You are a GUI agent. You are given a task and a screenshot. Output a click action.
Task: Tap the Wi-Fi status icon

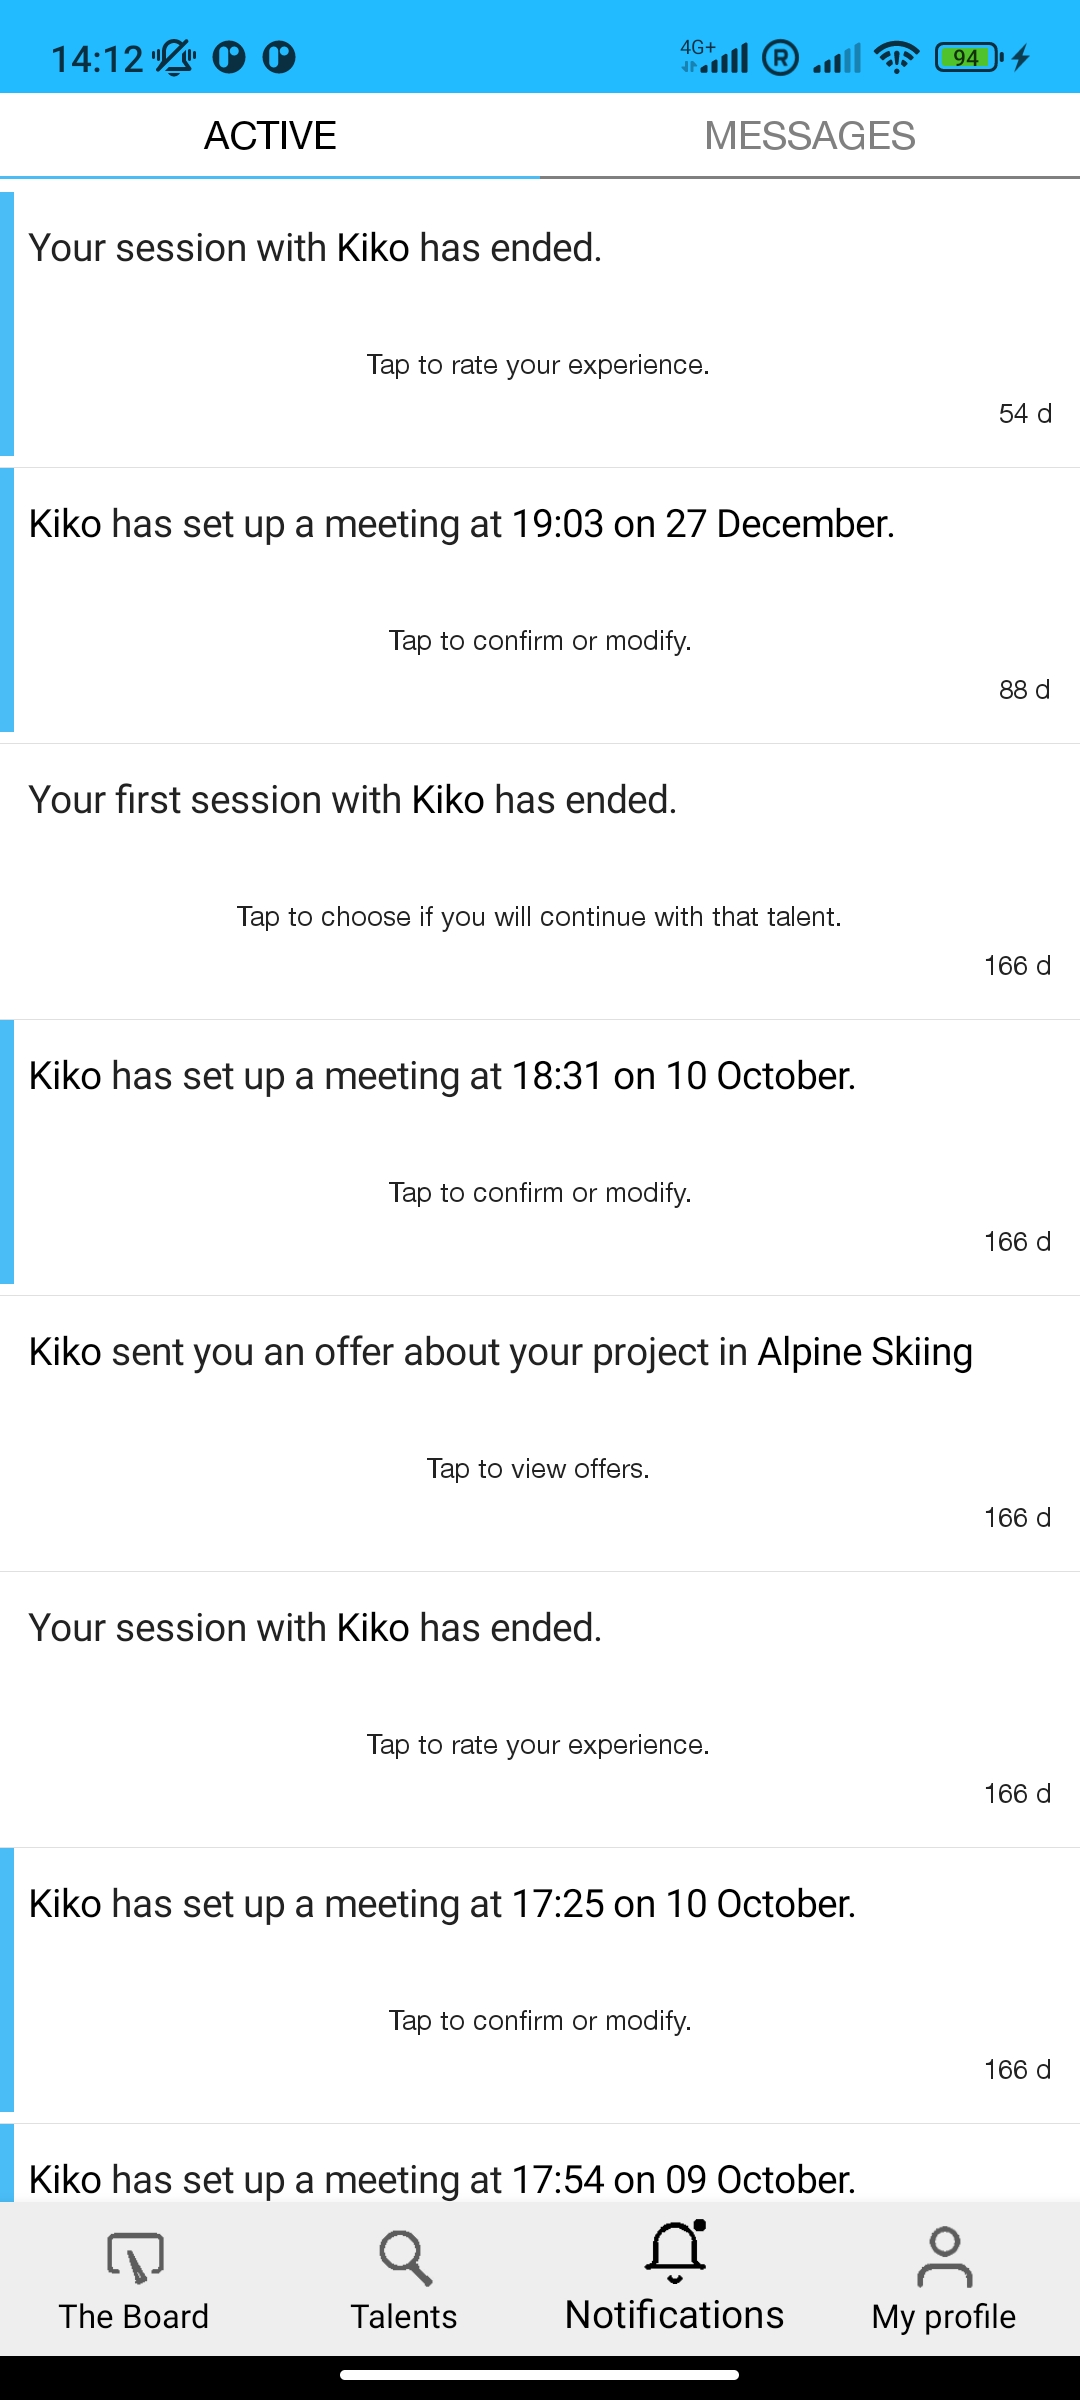[896, 58]
